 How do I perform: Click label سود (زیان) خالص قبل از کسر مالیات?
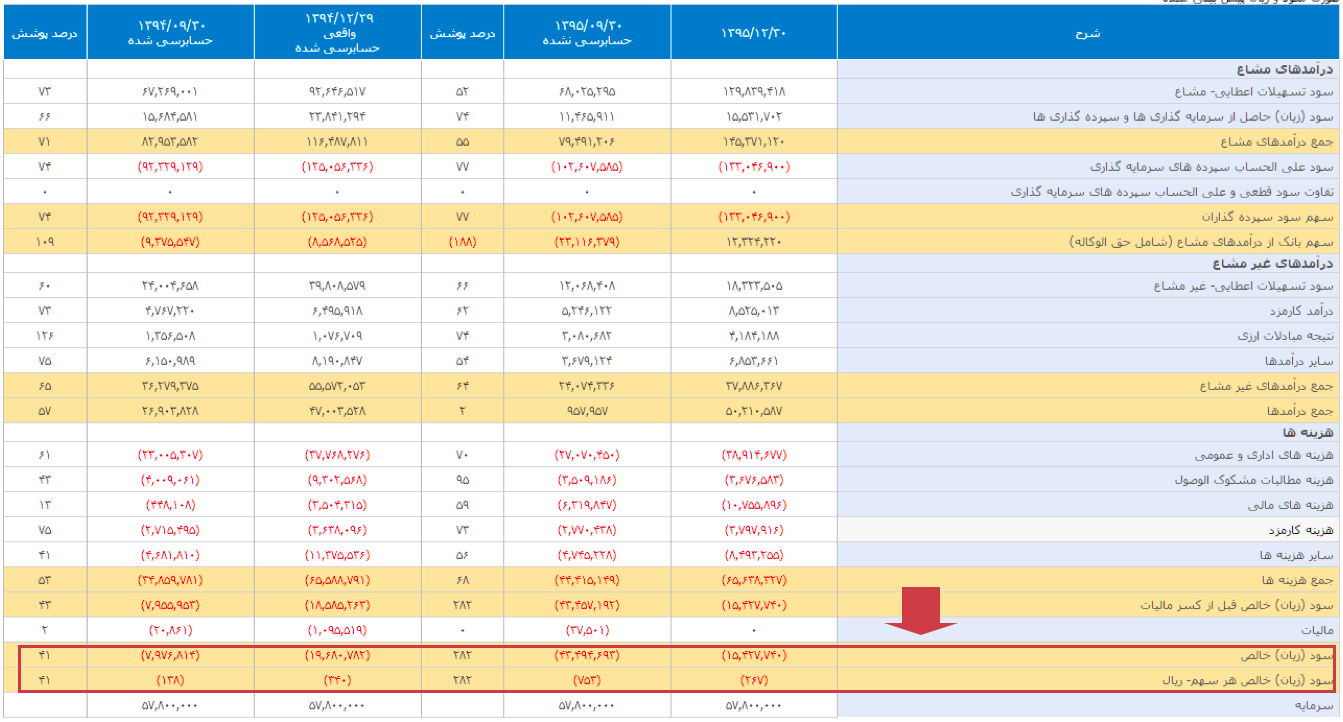[x=1239, y=605]
